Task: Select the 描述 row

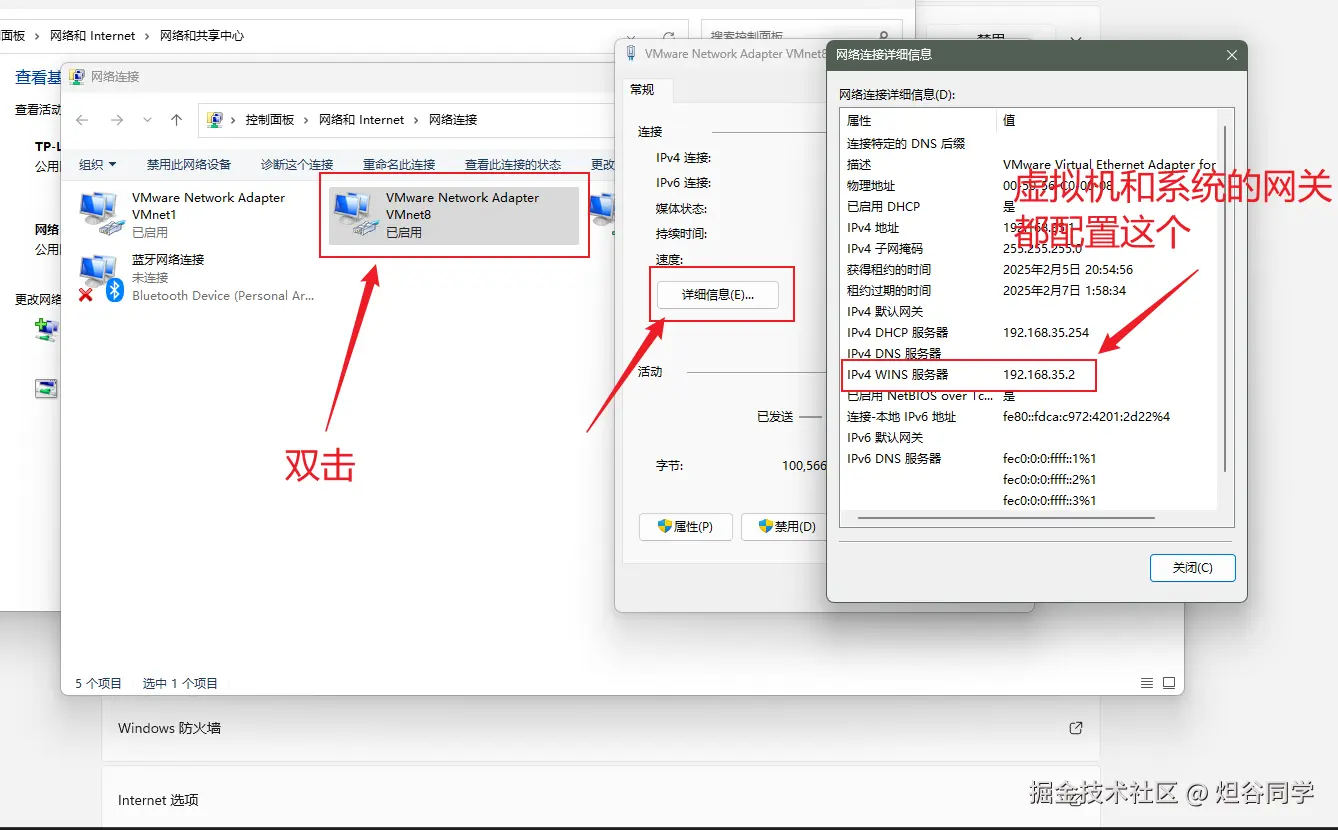Action: [x=1029, y=165]
